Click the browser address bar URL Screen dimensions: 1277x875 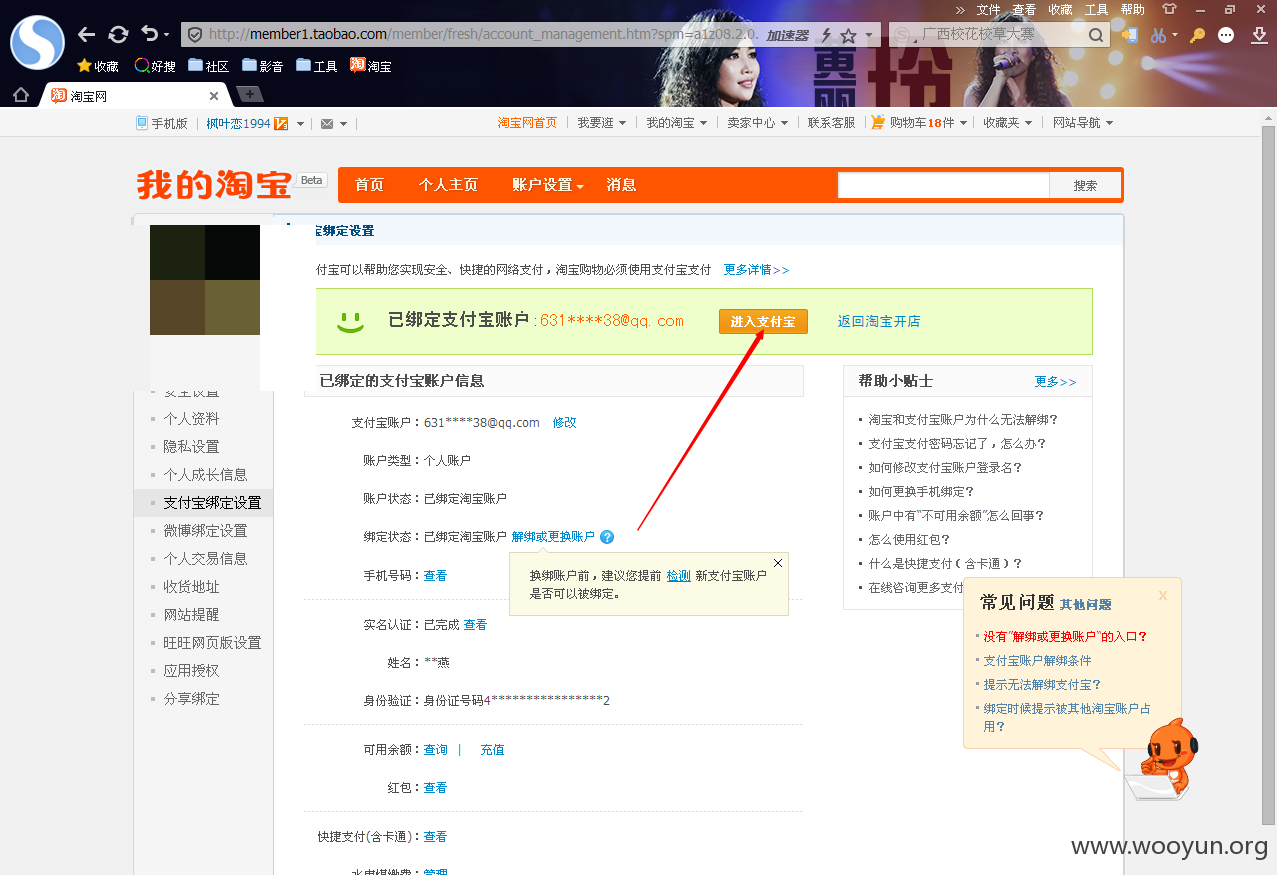[483, 34]
